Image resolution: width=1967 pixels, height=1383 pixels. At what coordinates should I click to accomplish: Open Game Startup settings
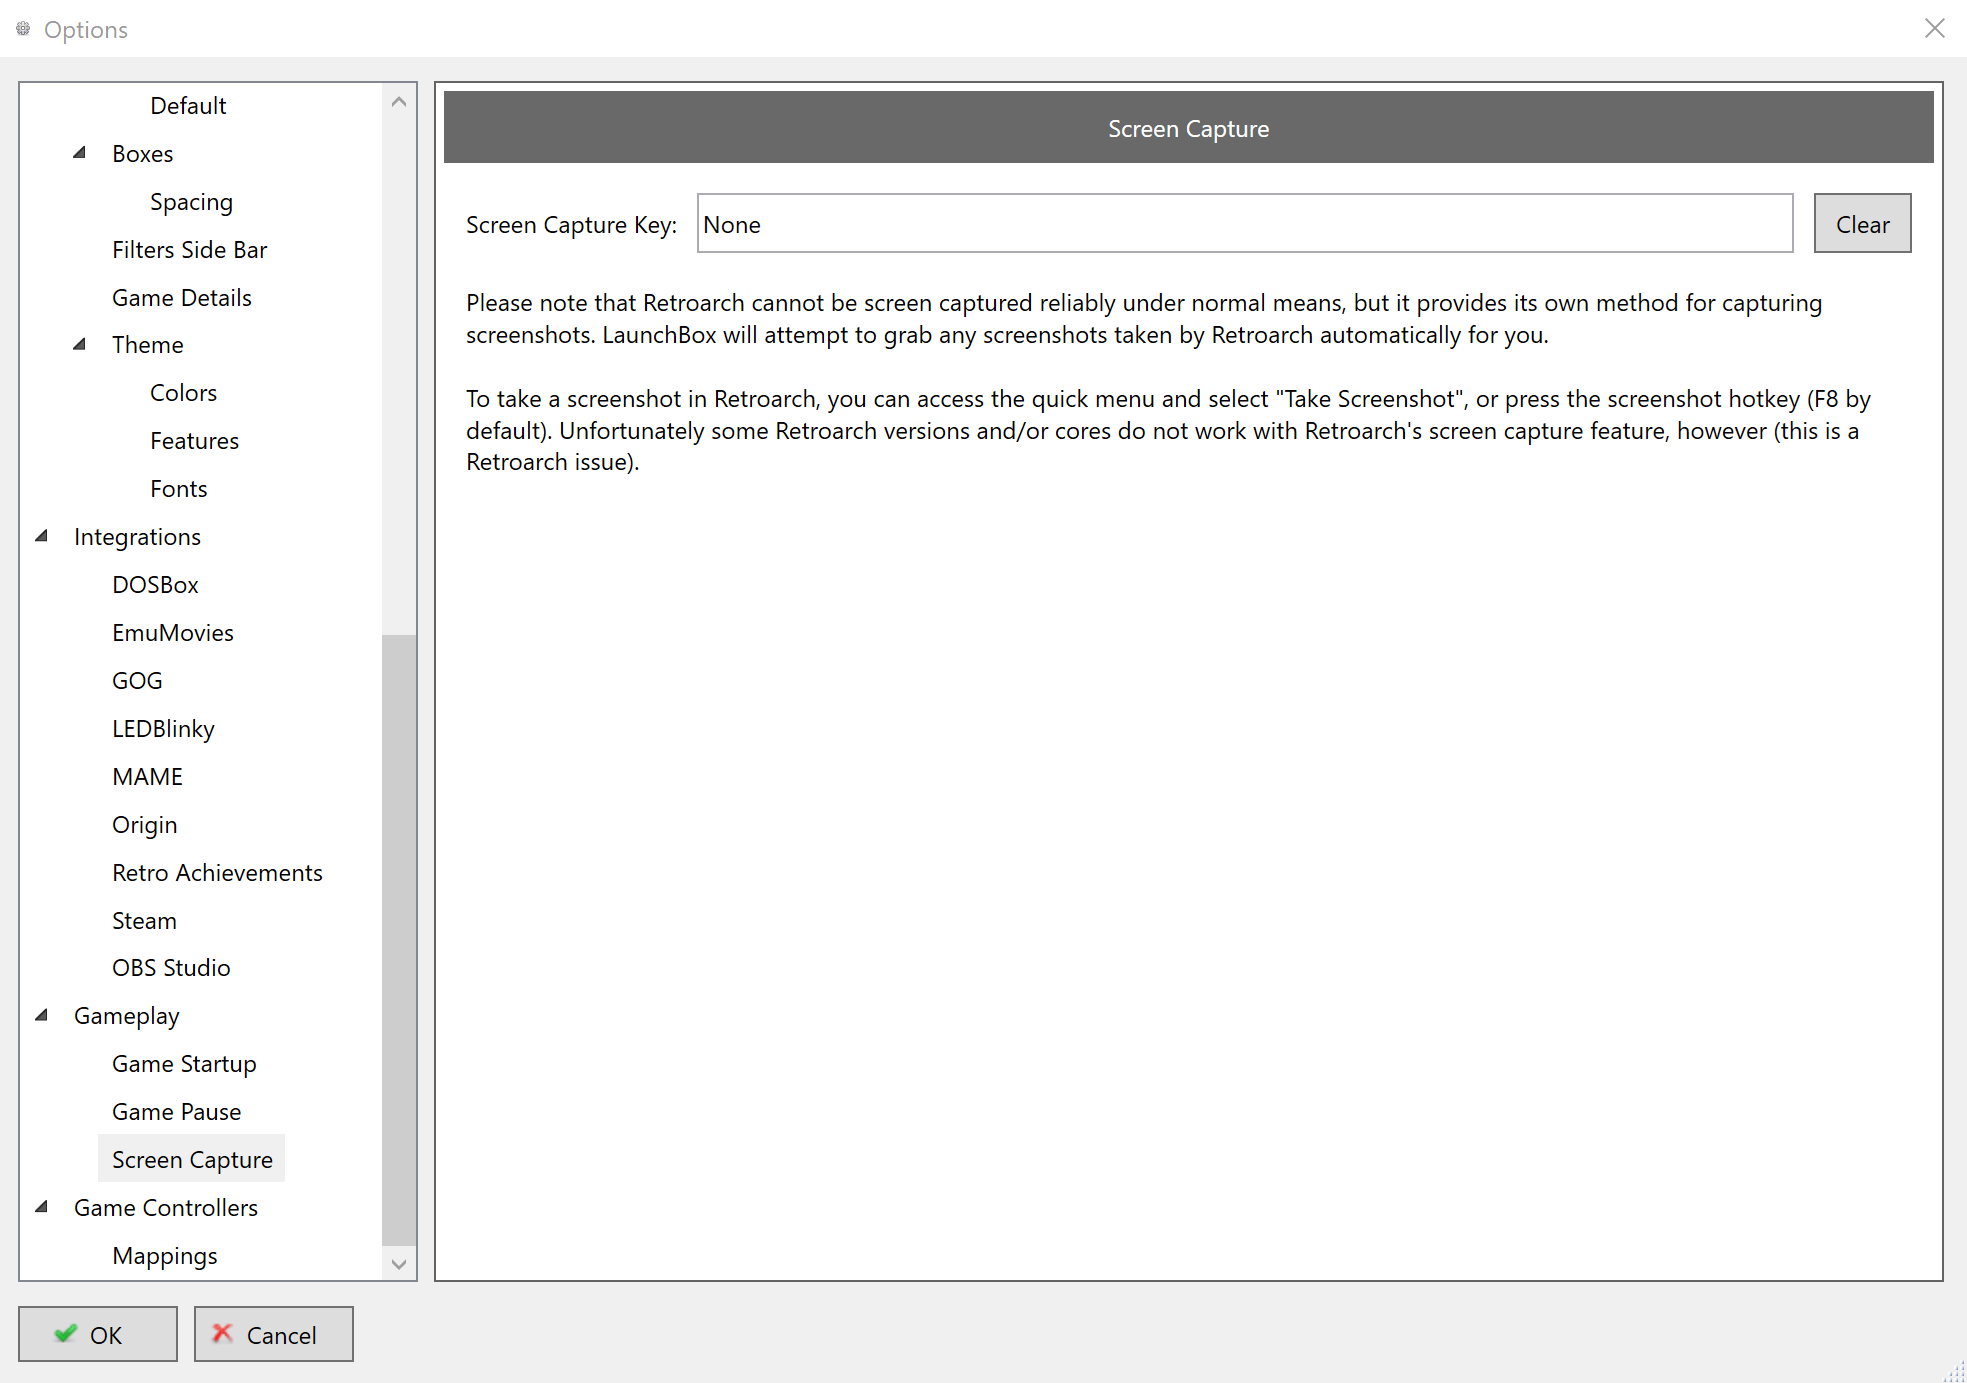point(184,1064)
